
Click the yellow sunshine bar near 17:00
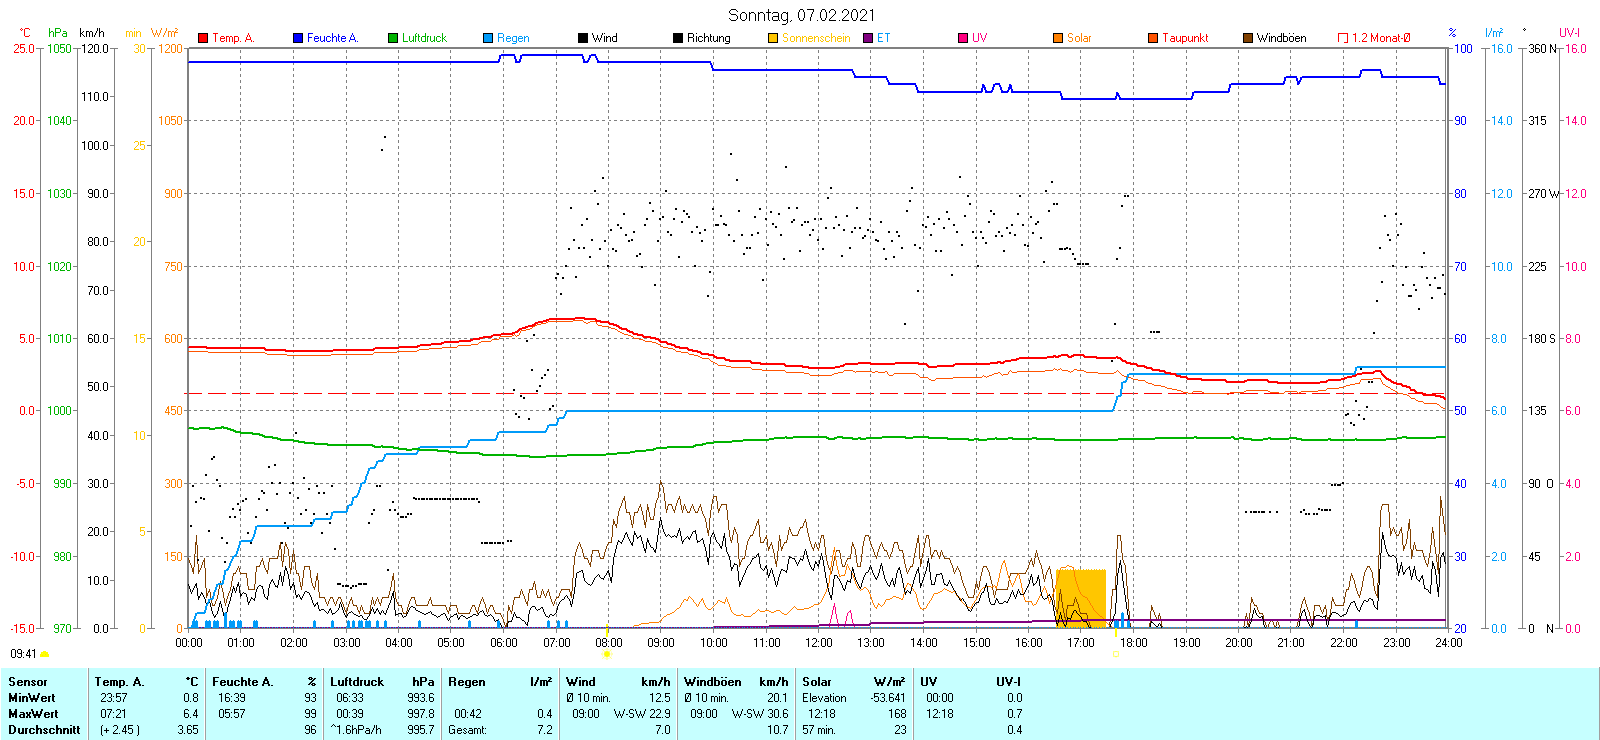point(1081,598)
